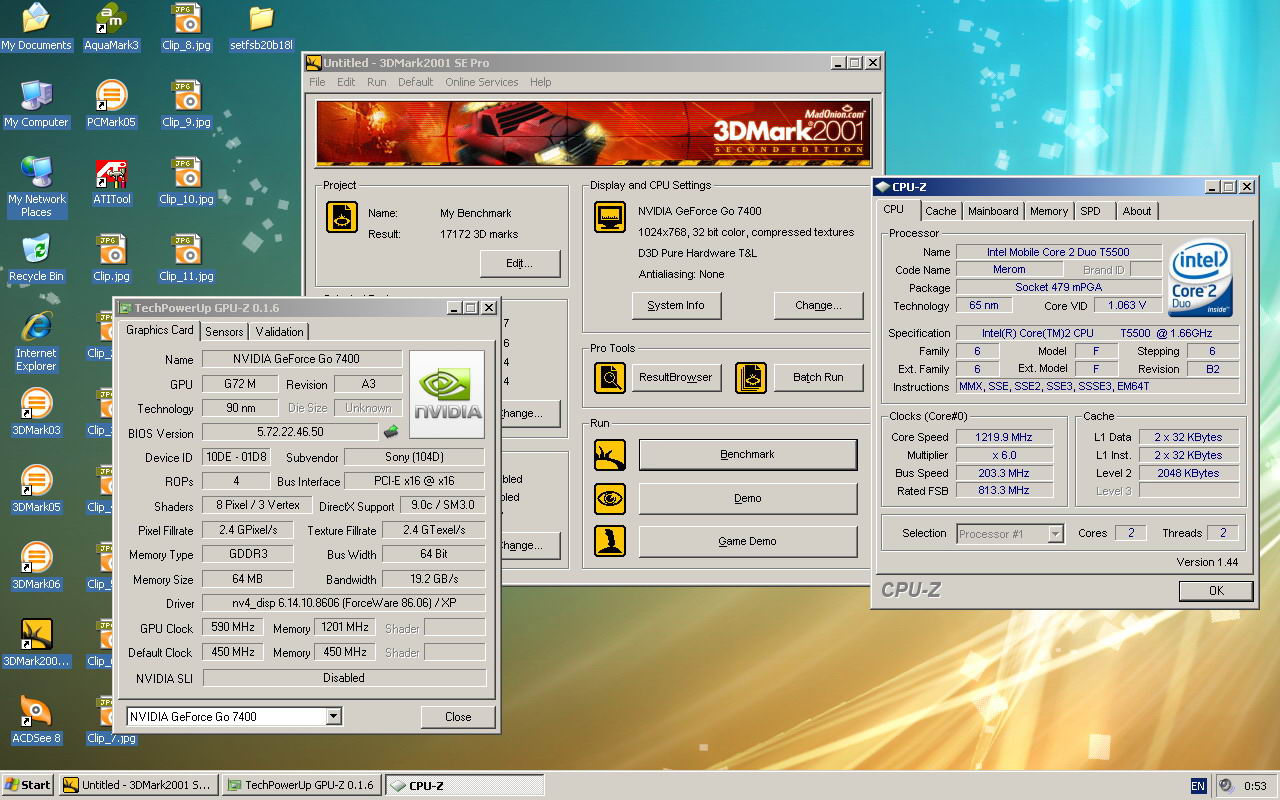This screenshot has height=800, width=1280.
Task: Click the Batch Run document icon in 3DMark2001
Action: pos(751,377)
